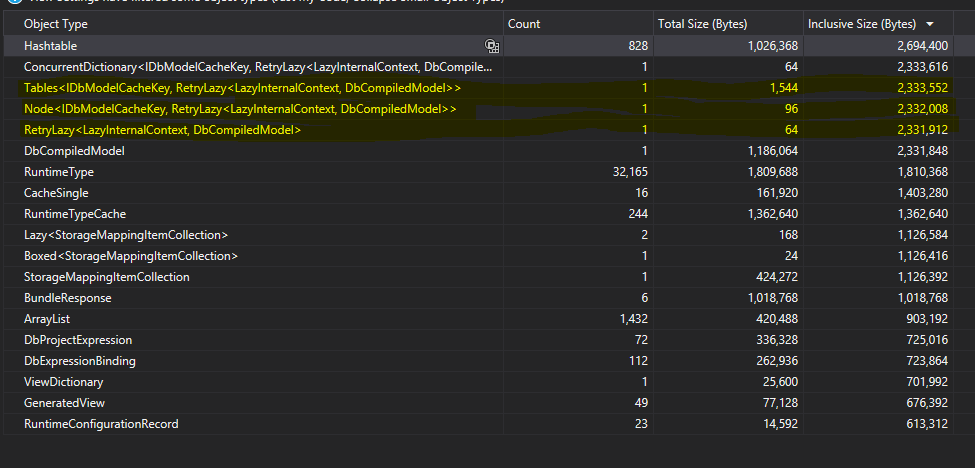This screenshot has width=975, height=468.
Task: Click the total size value 424,272
Action: pos(777,277)
